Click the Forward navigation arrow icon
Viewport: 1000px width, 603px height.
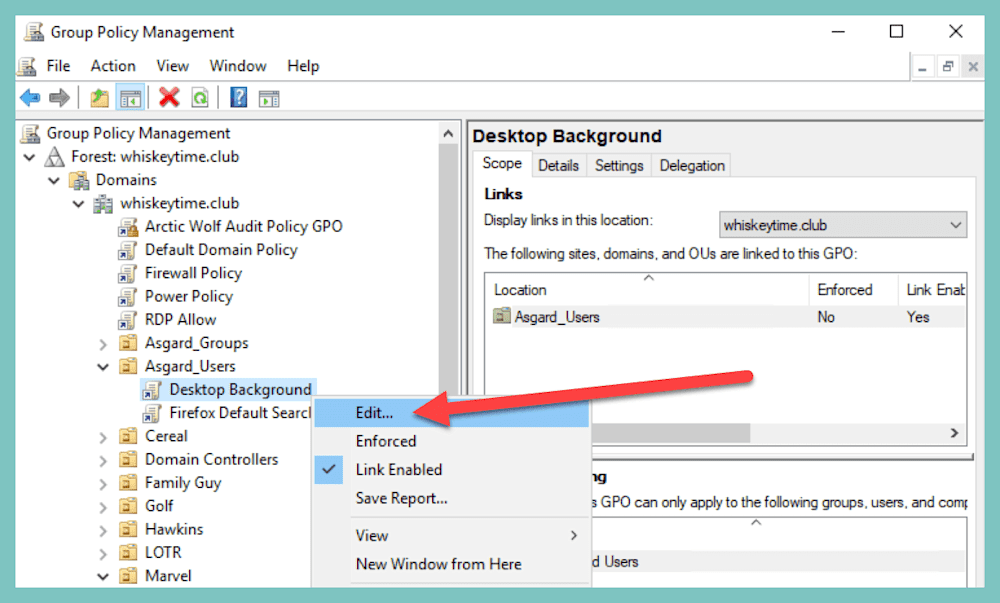59,97
